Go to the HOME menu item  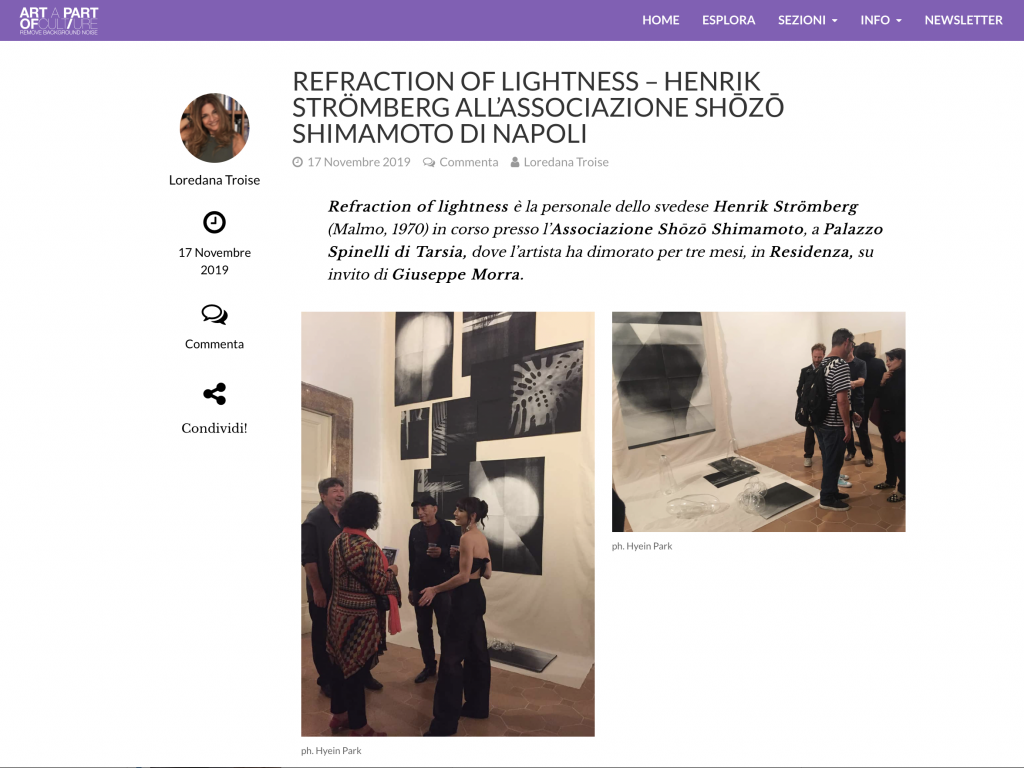click(660, 20)
